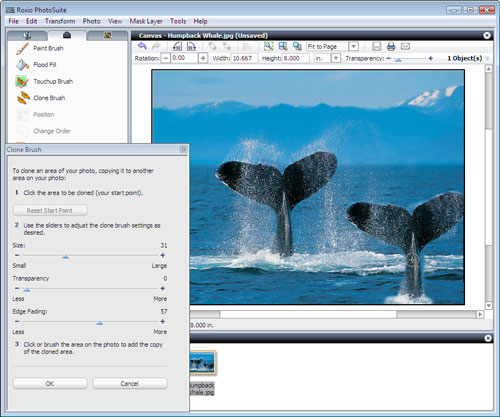Click the blue Undo arrow icon
The width and height of the screenshot is (500, 417).
point(142,46)
